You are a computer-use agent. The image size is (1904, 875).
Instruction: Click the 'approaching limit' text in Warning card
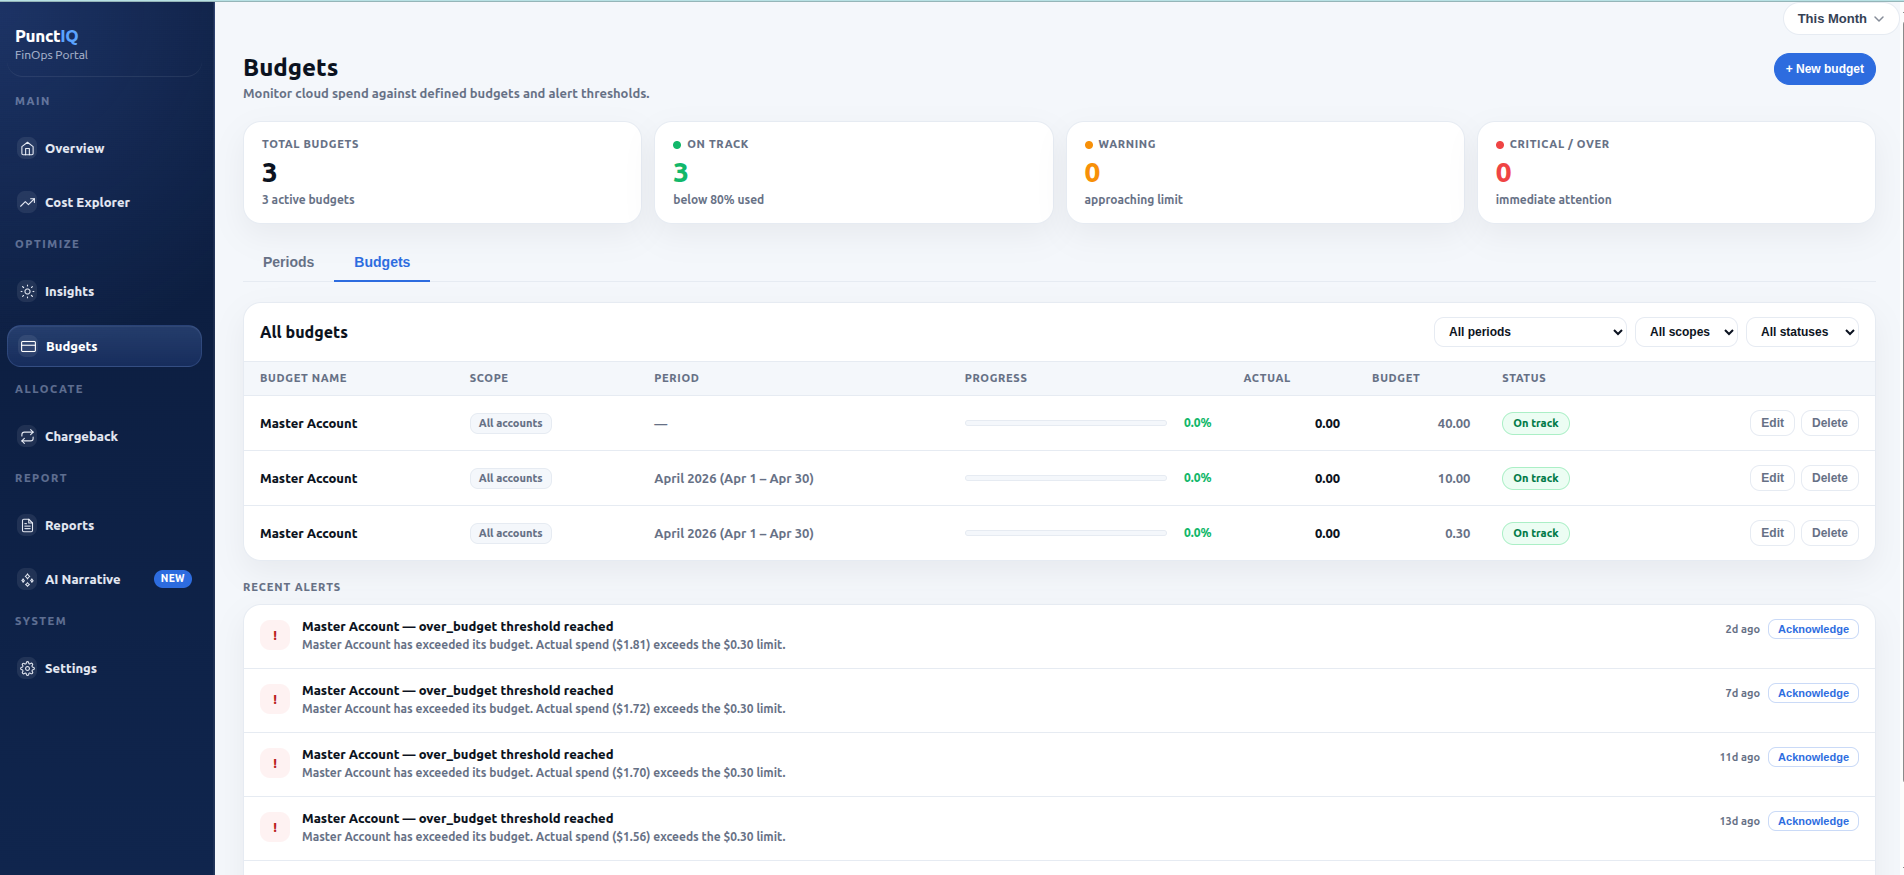coord(1133,199)
